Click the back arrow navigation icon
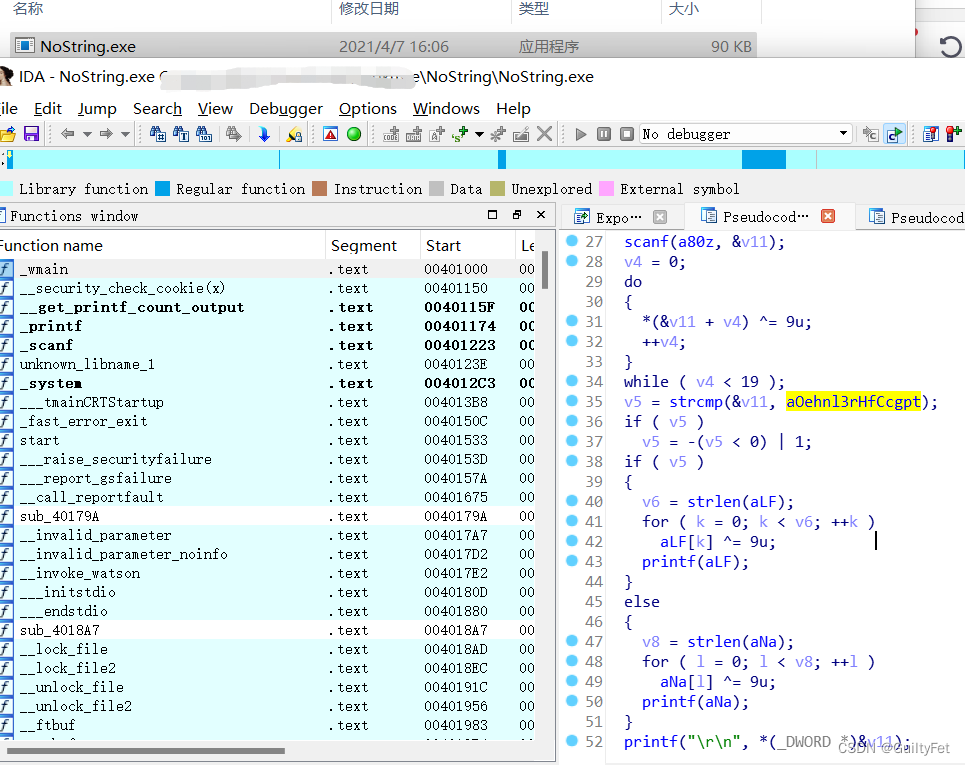 click(67, 134)
